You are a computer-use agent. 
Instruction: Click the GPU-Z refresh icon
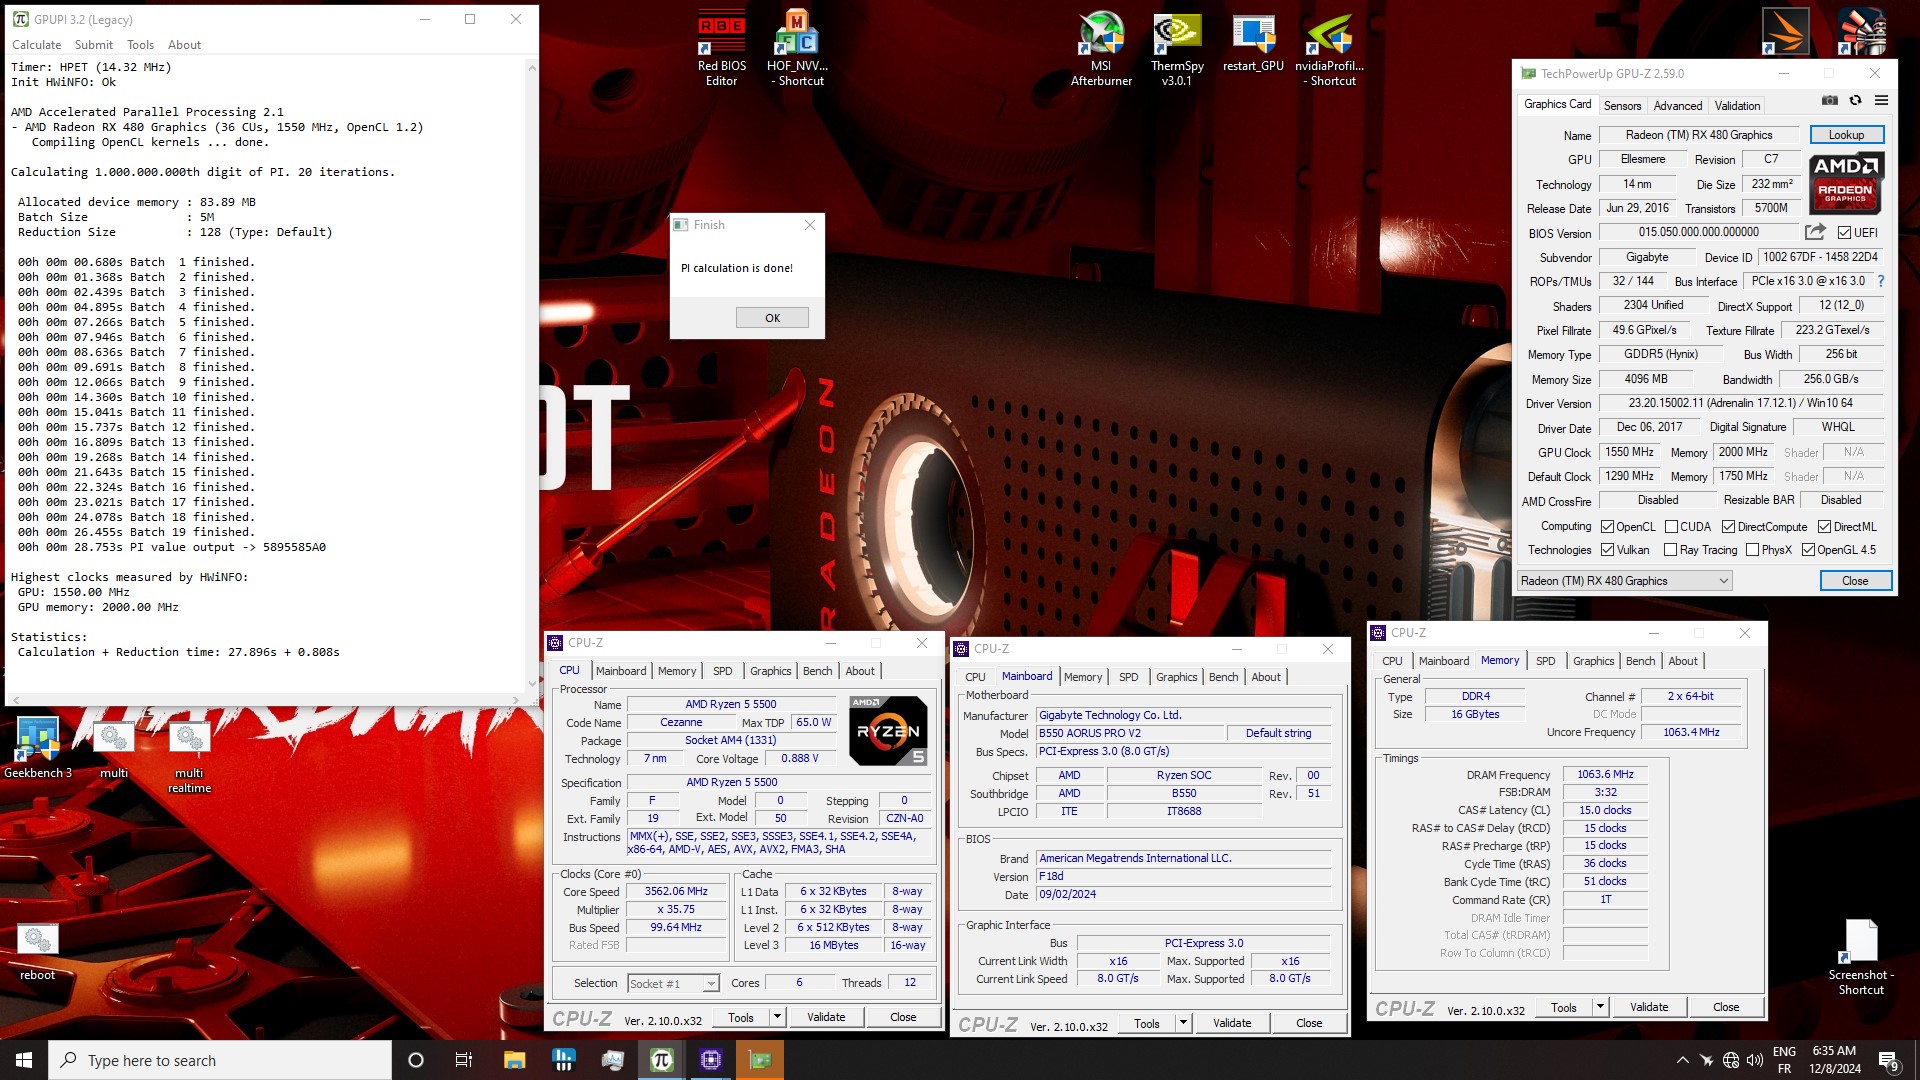[x=1855, y=101]
